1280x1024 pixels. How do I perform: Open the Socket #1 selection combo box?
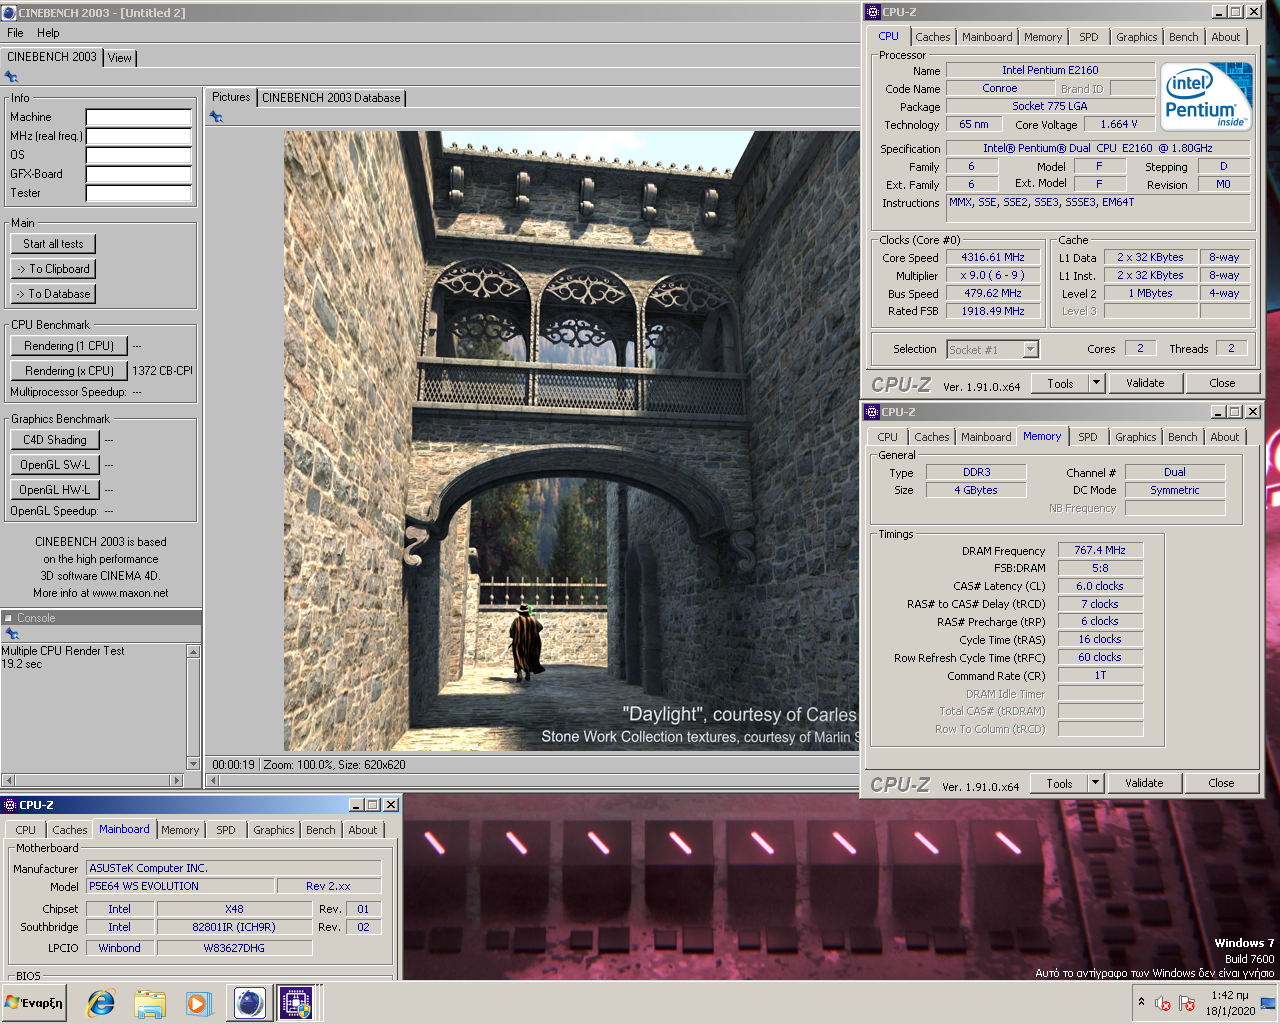tap(993, 349)
